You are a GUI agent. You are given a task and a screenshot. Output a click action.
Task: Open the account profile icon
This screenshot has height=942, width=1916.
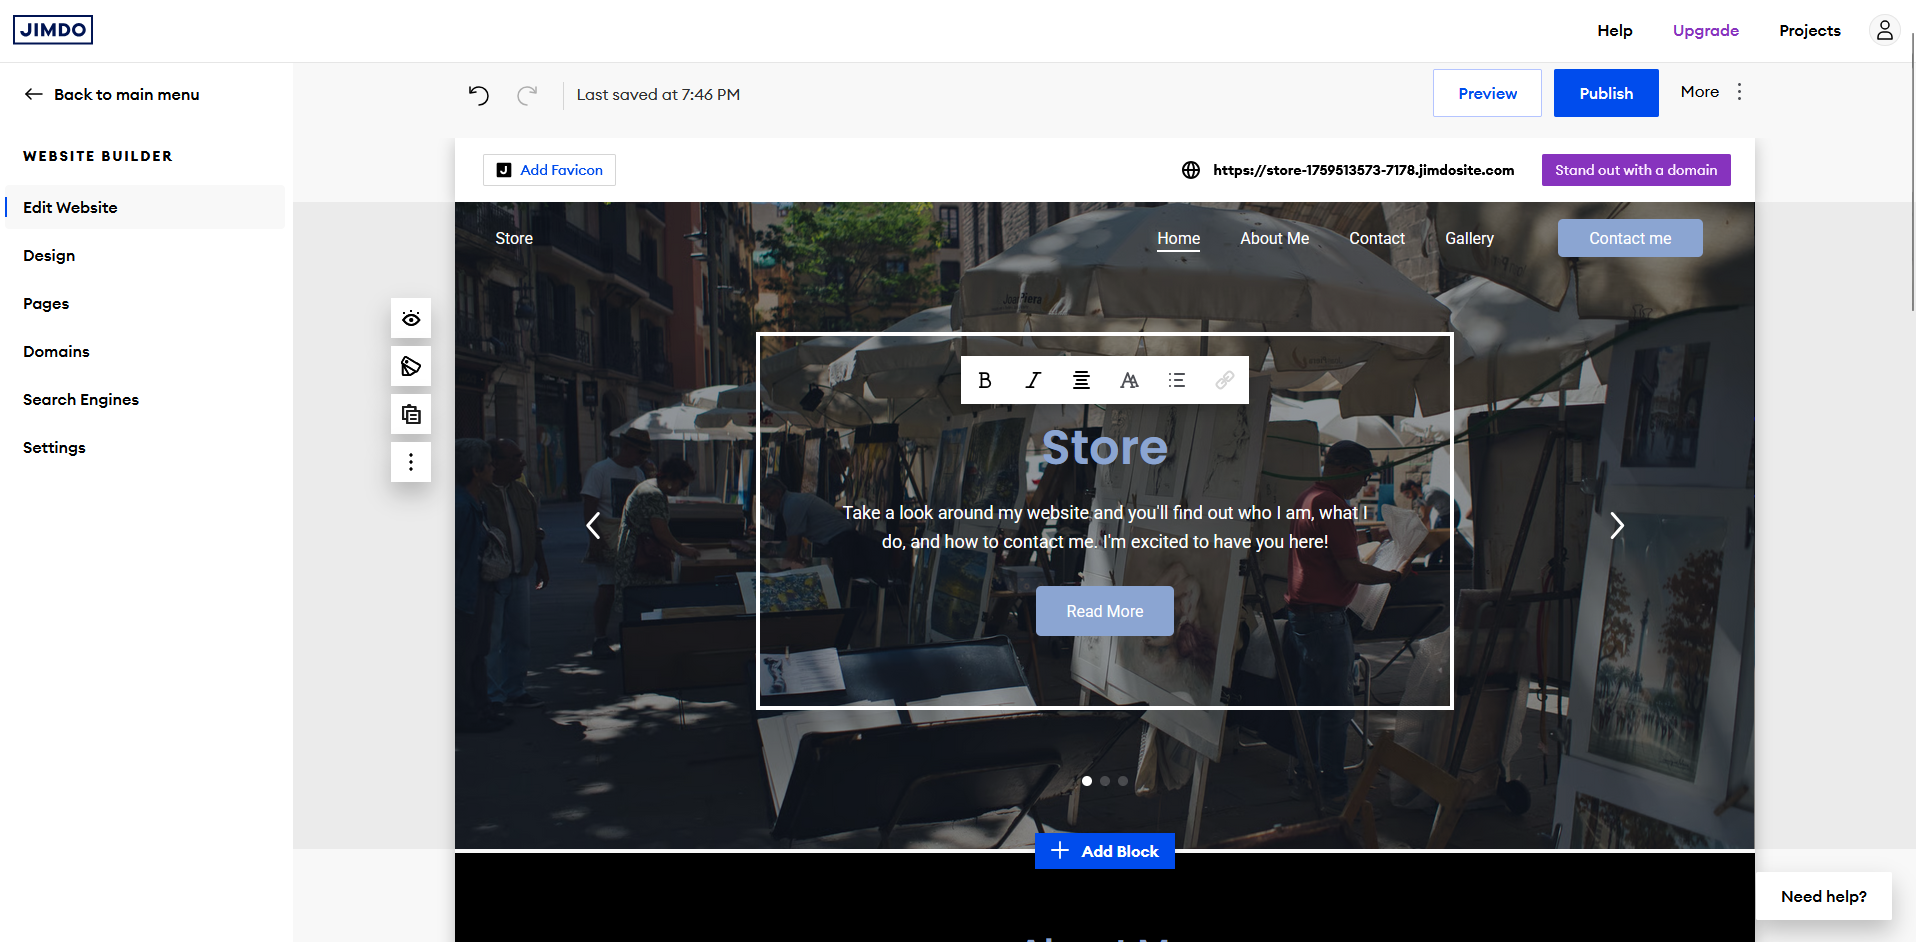point(1884,30)
